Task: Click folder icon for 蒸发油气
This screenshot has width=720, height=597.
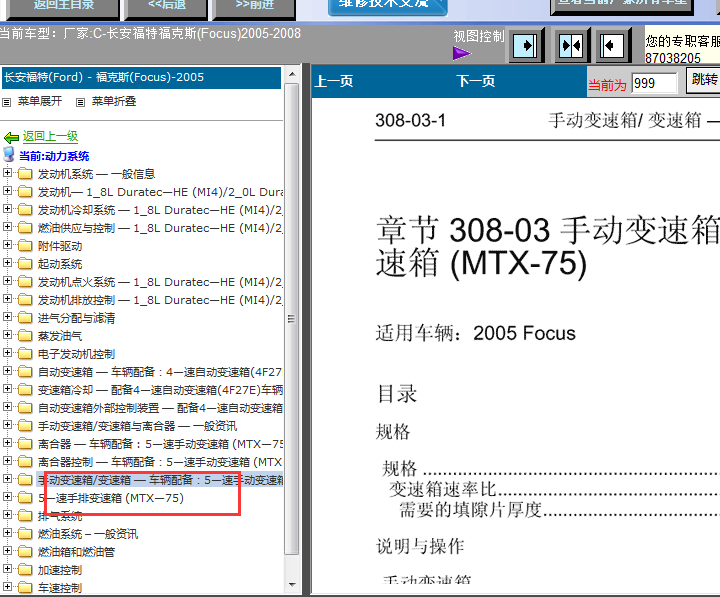Action: click(25, 336)
